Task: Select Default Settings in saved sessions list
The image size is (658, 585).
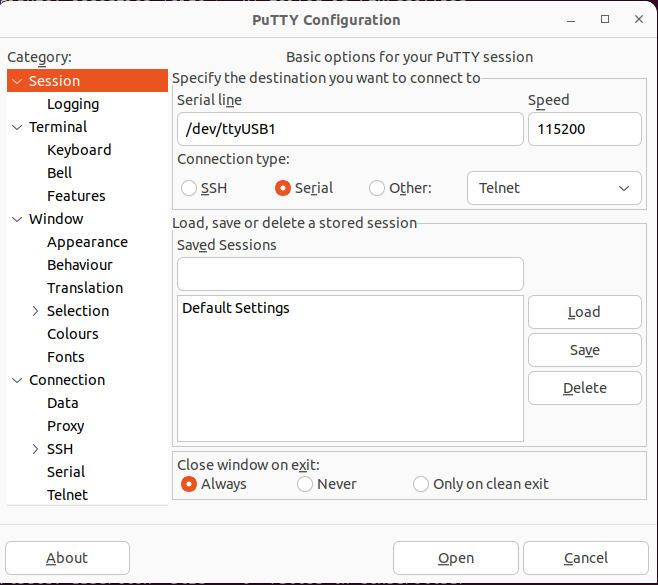Action: point(236,308)
